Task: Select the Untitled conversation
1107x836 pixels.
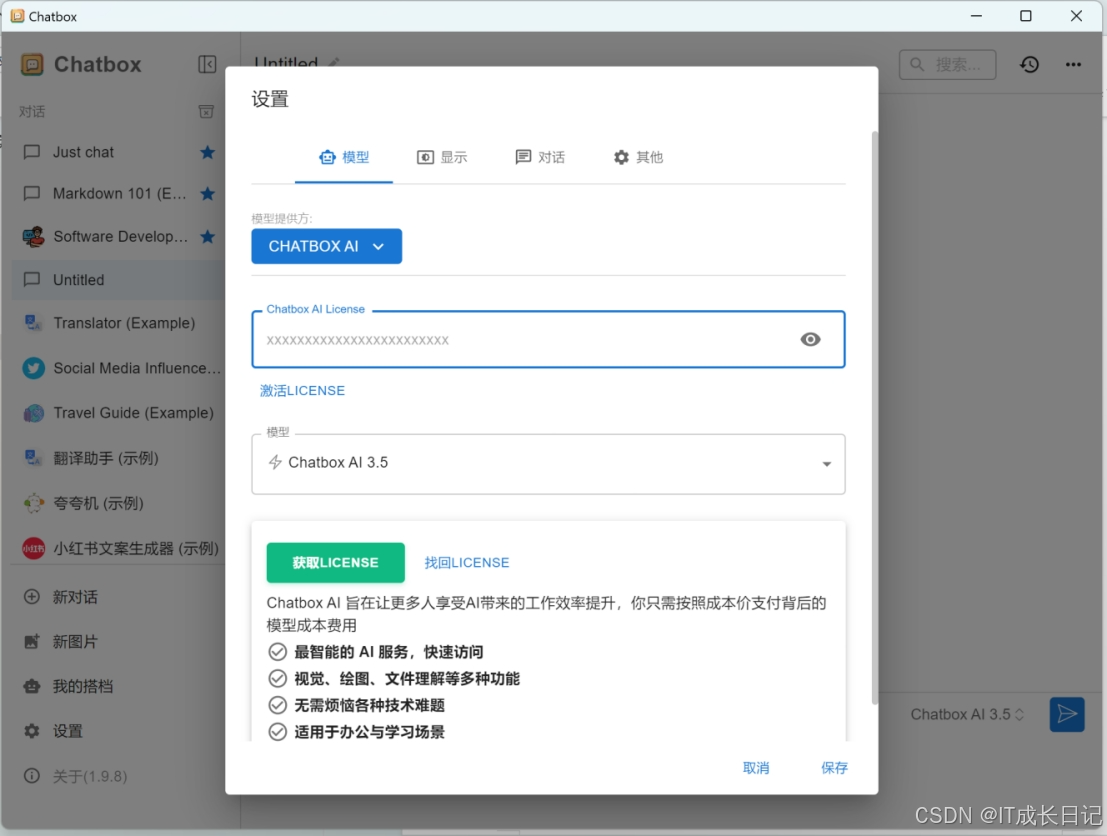Action: [x=119, y=280]
